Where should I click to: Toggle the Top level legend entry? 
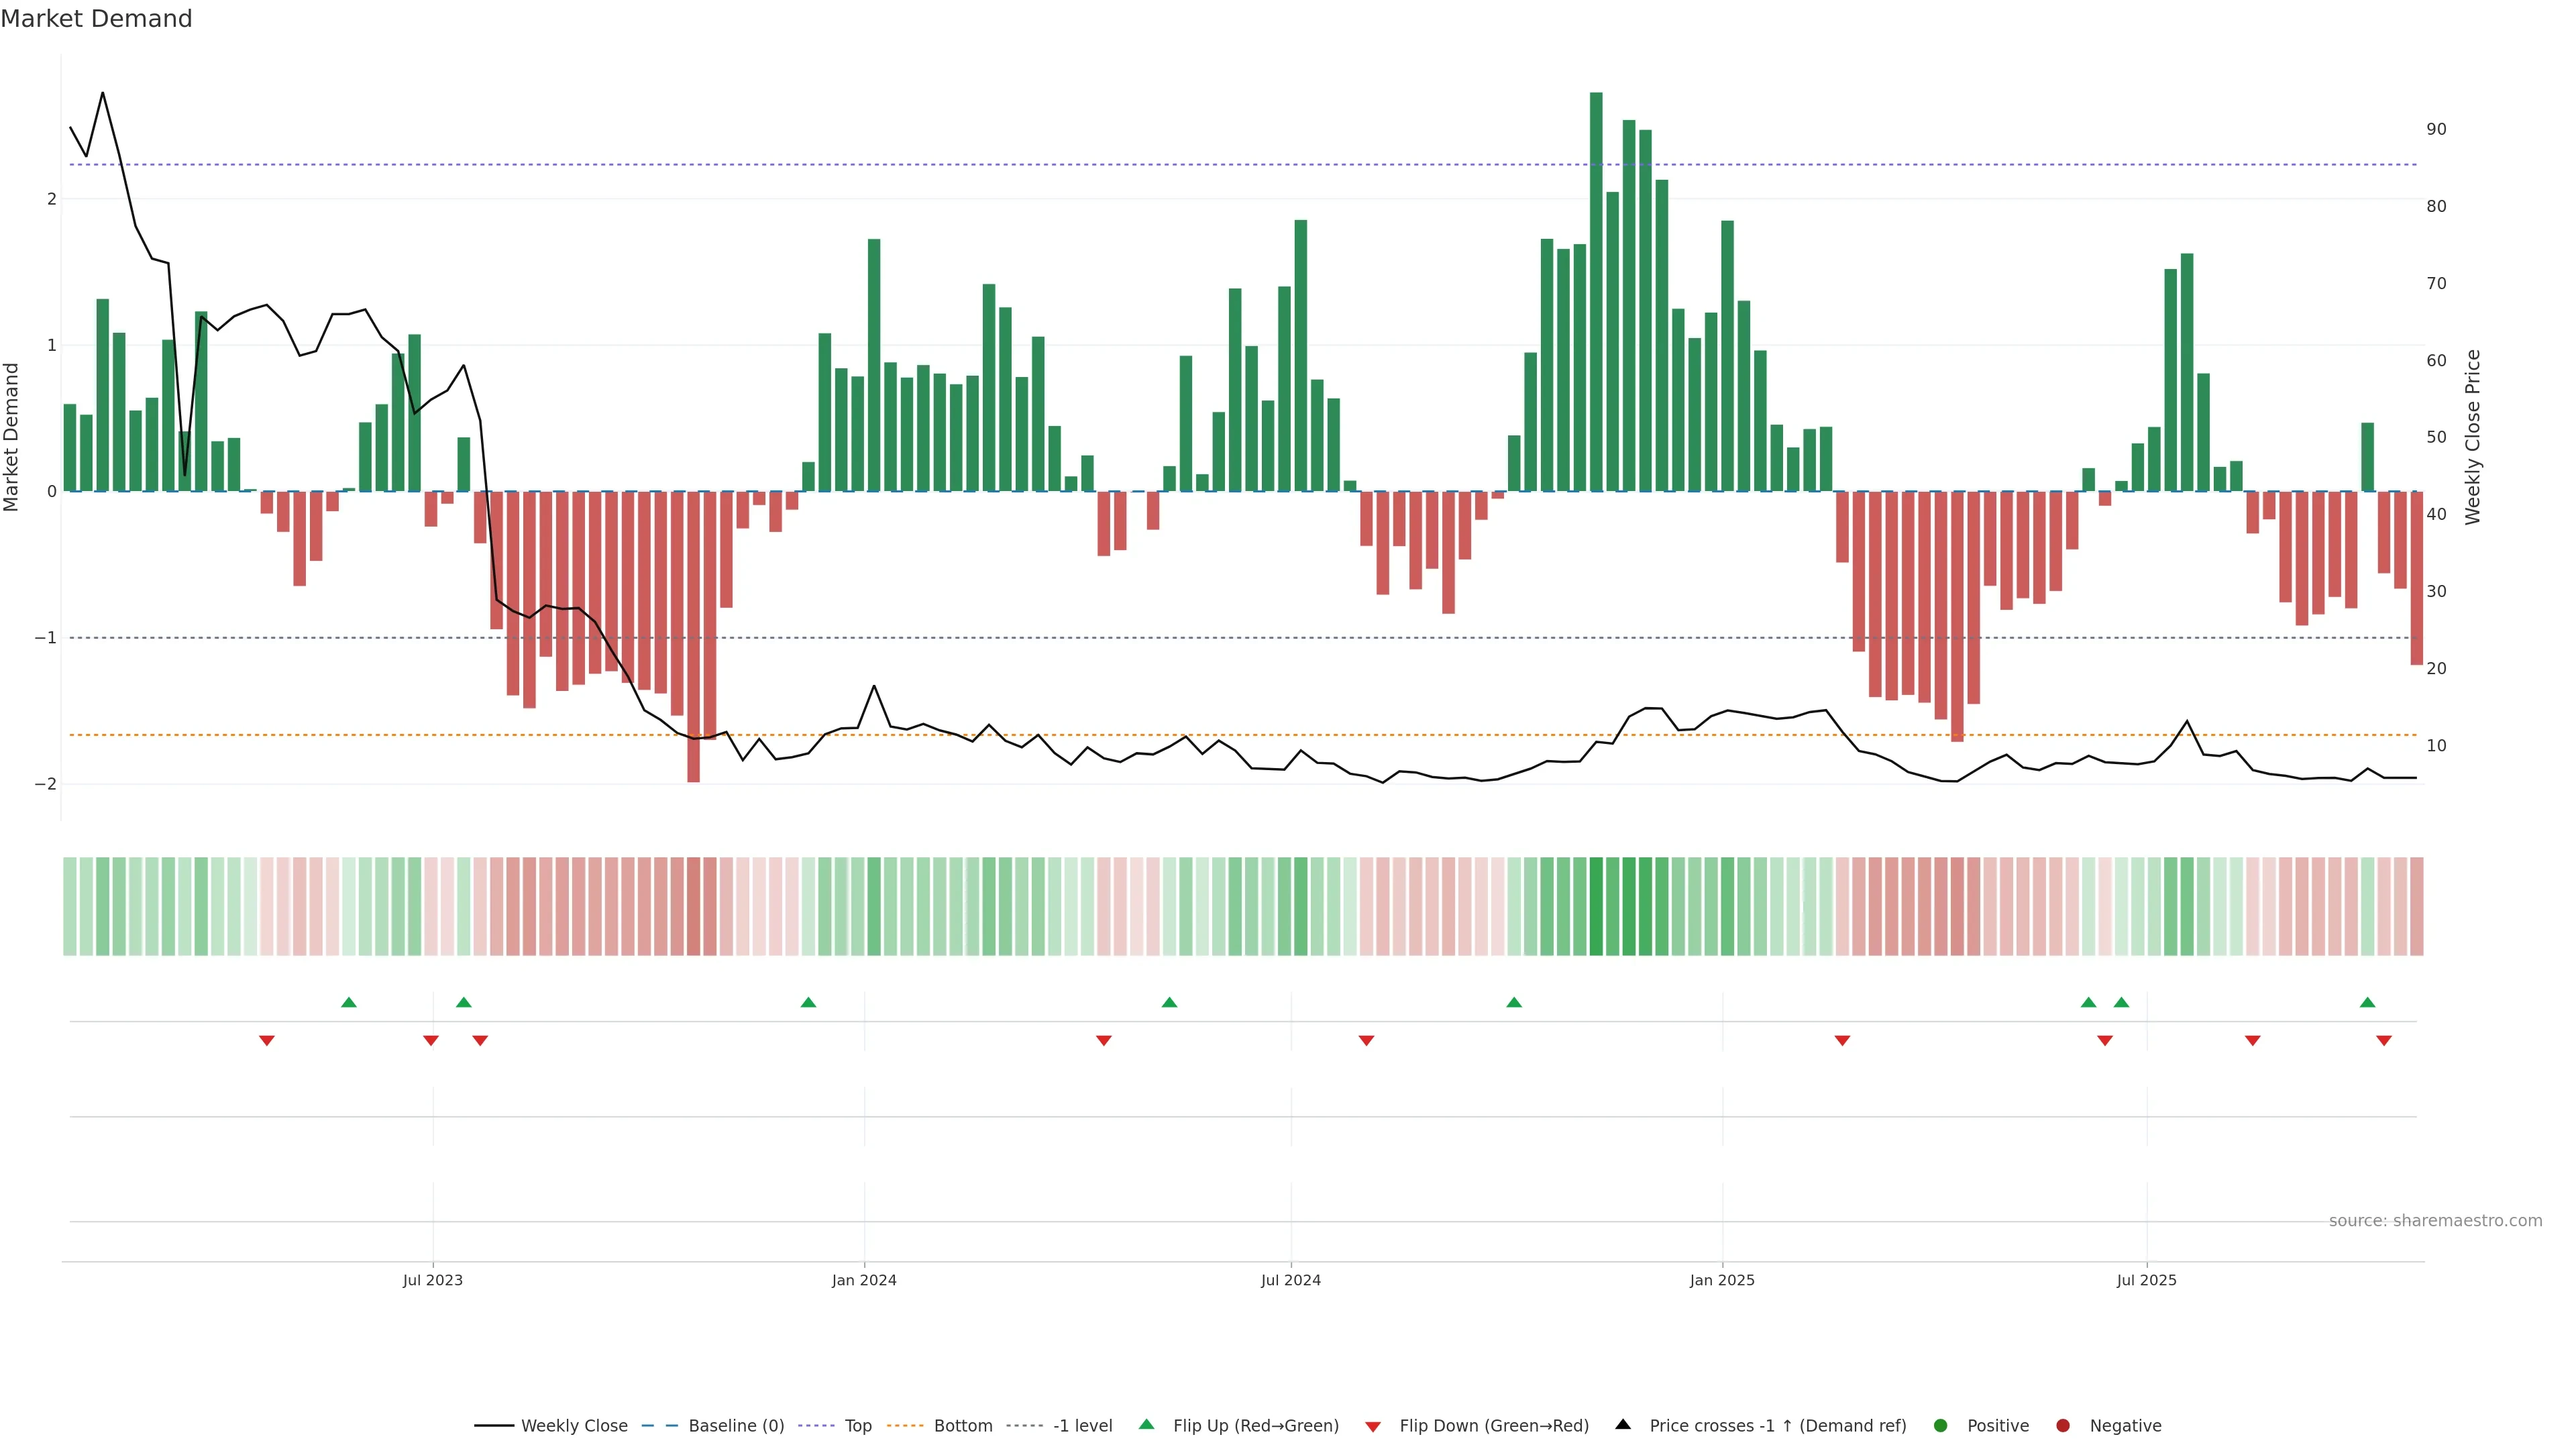857,1425
